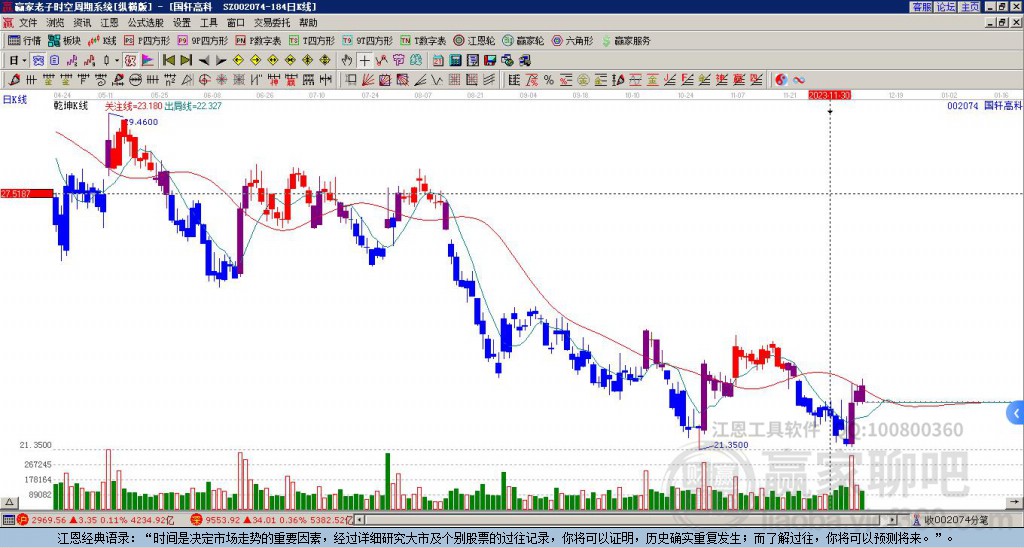Toggle the 权 adjustment button
This screenshot has height=548, width=1024.
(x=130, y=61)
